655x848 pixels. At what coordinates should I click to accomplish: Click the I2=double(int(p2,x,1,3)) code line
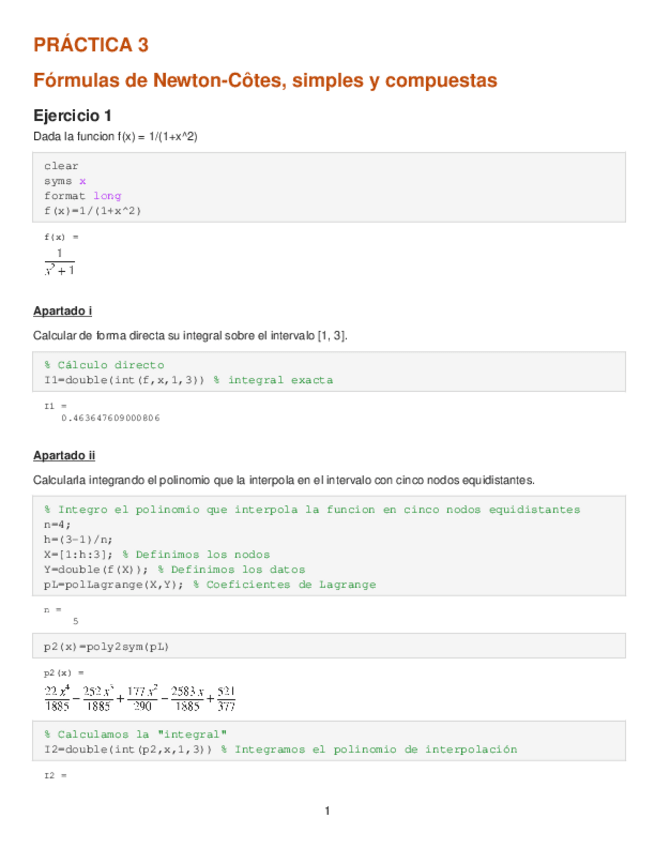(127, 748)
